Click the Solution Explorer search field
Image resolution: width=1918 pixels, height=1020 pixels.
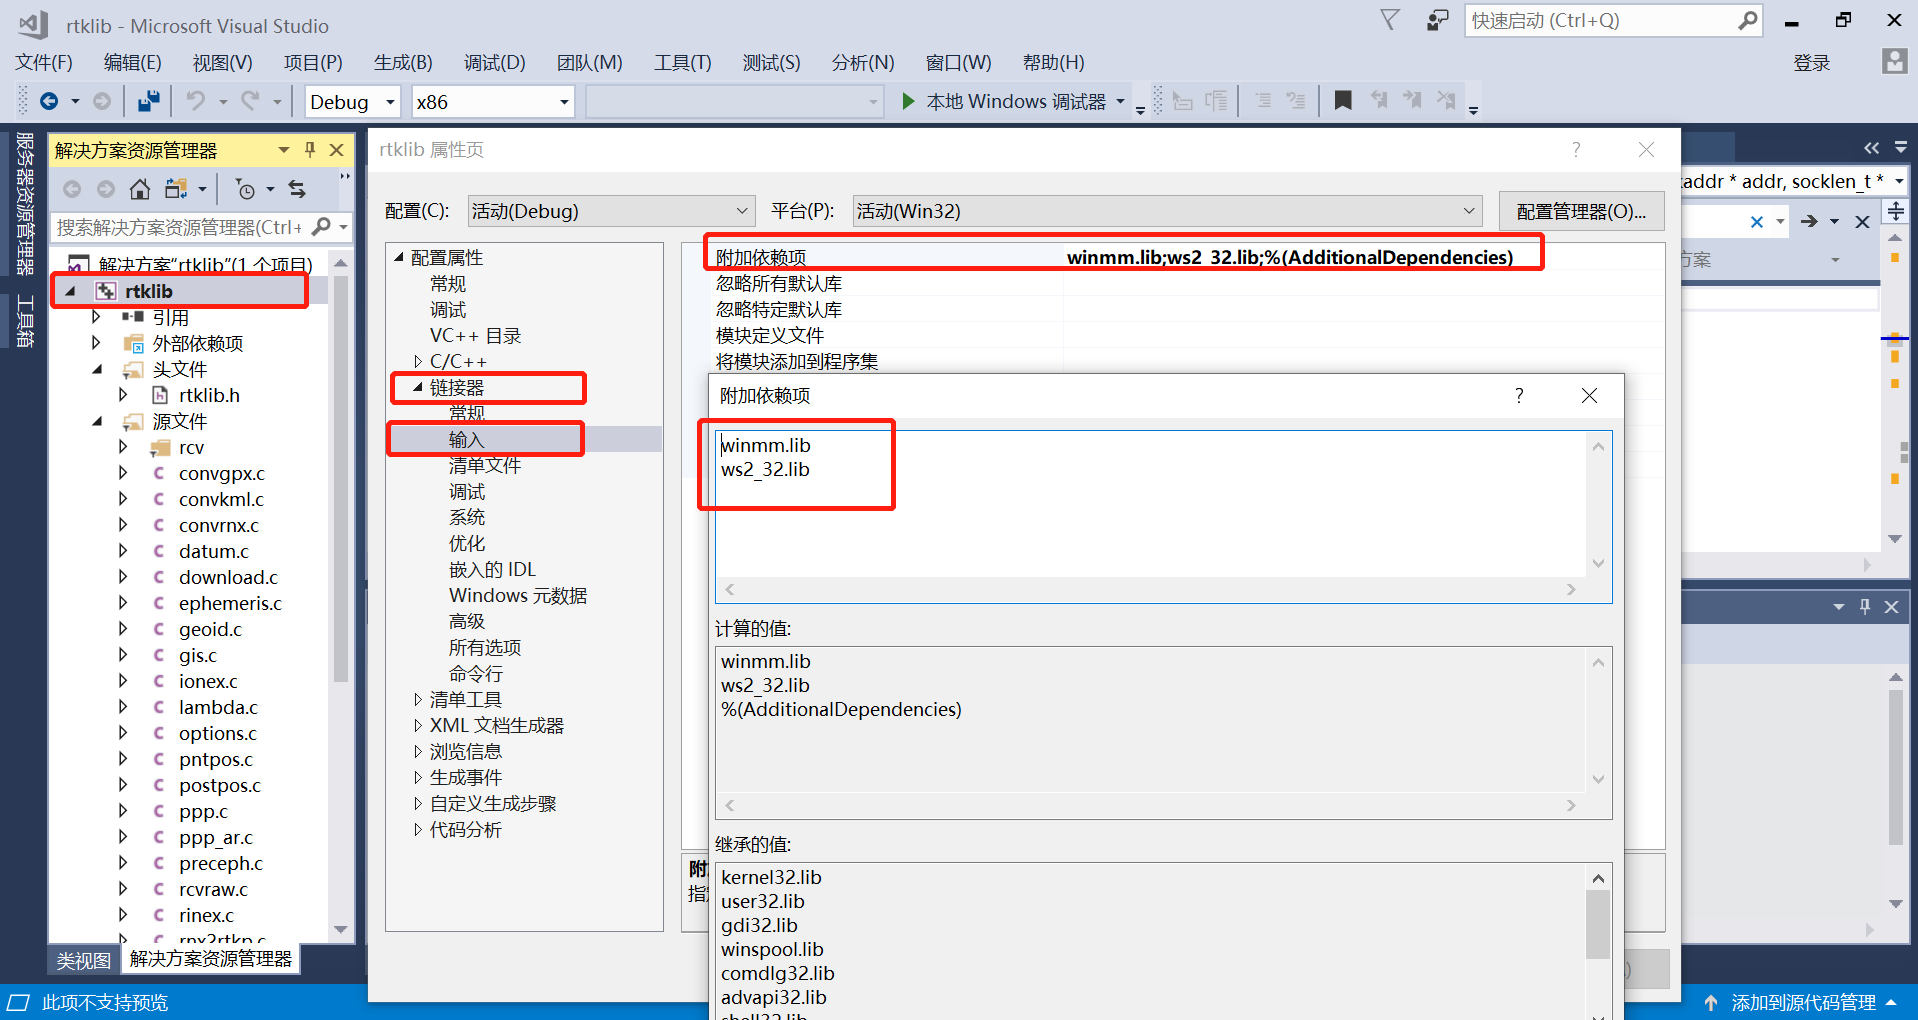[179, 227]
